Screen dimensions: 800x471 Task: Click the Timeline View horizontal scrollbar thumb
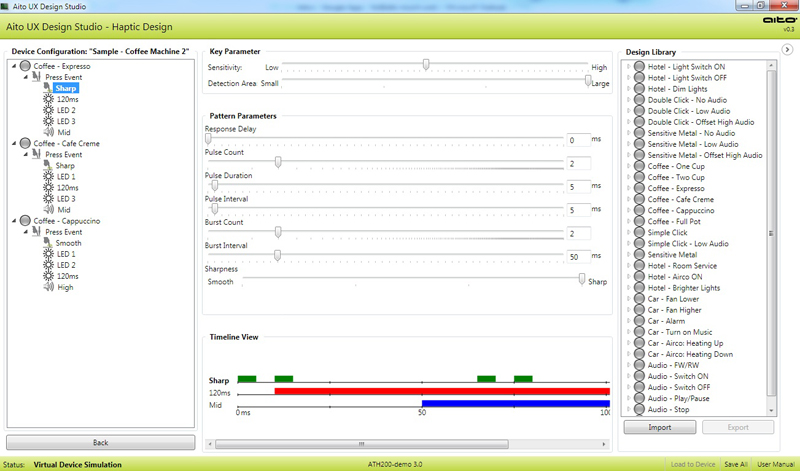point(362,444)
